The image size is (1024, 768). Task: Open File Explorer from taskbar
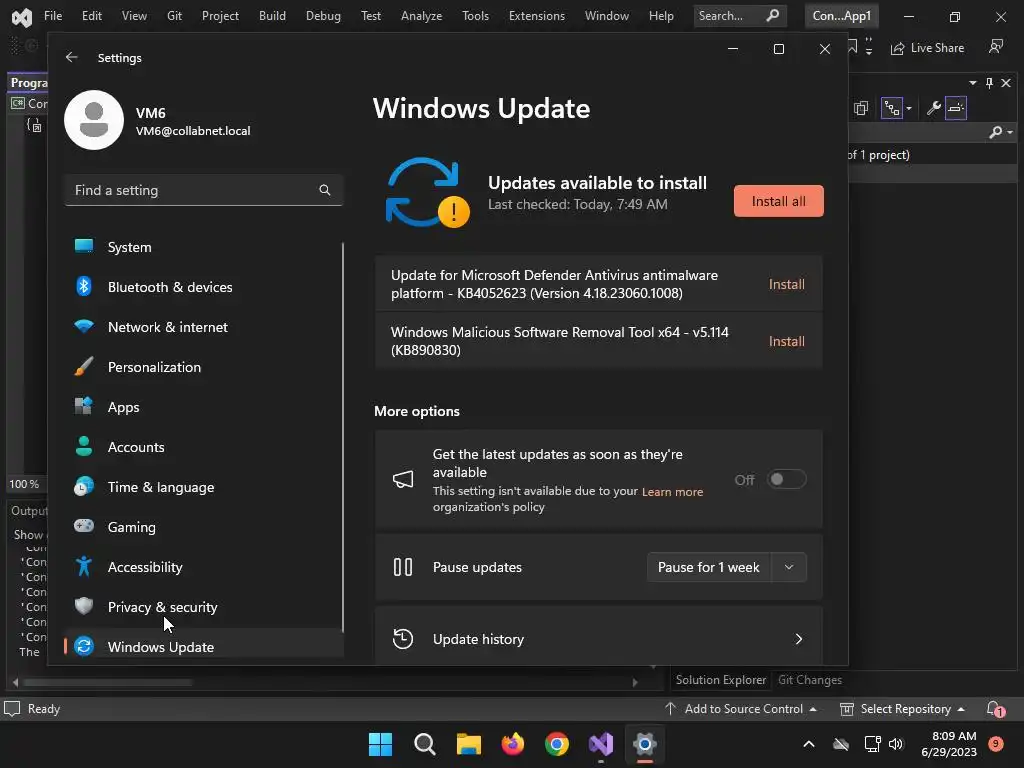(x=468, y=744)
